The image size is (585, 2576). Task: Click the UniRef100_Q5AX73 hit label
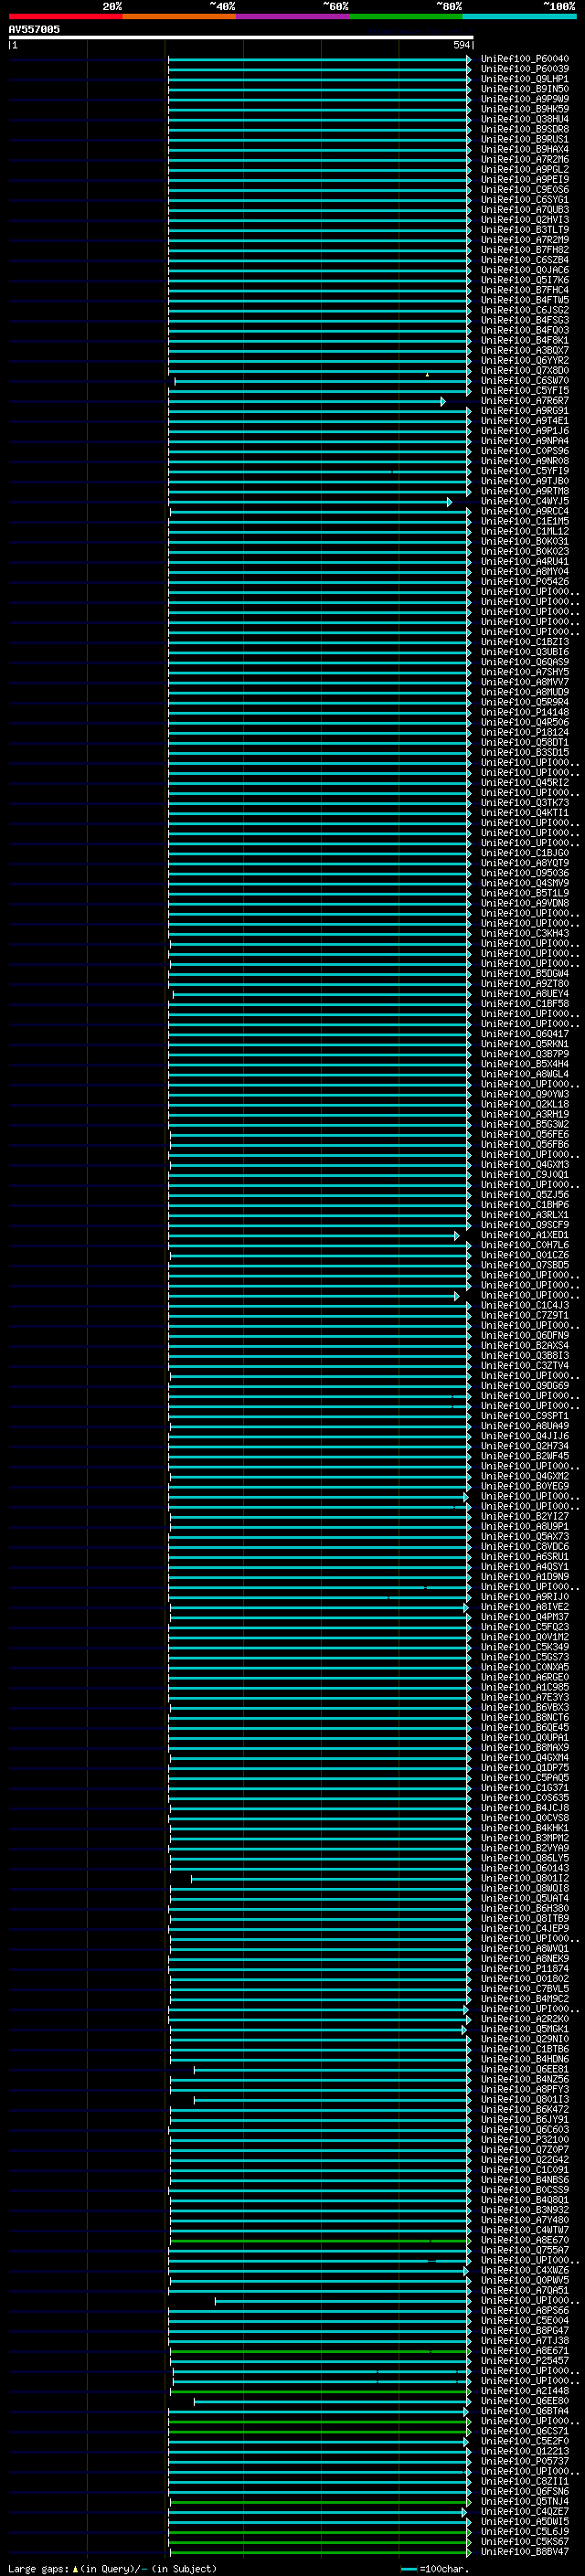525,1537
